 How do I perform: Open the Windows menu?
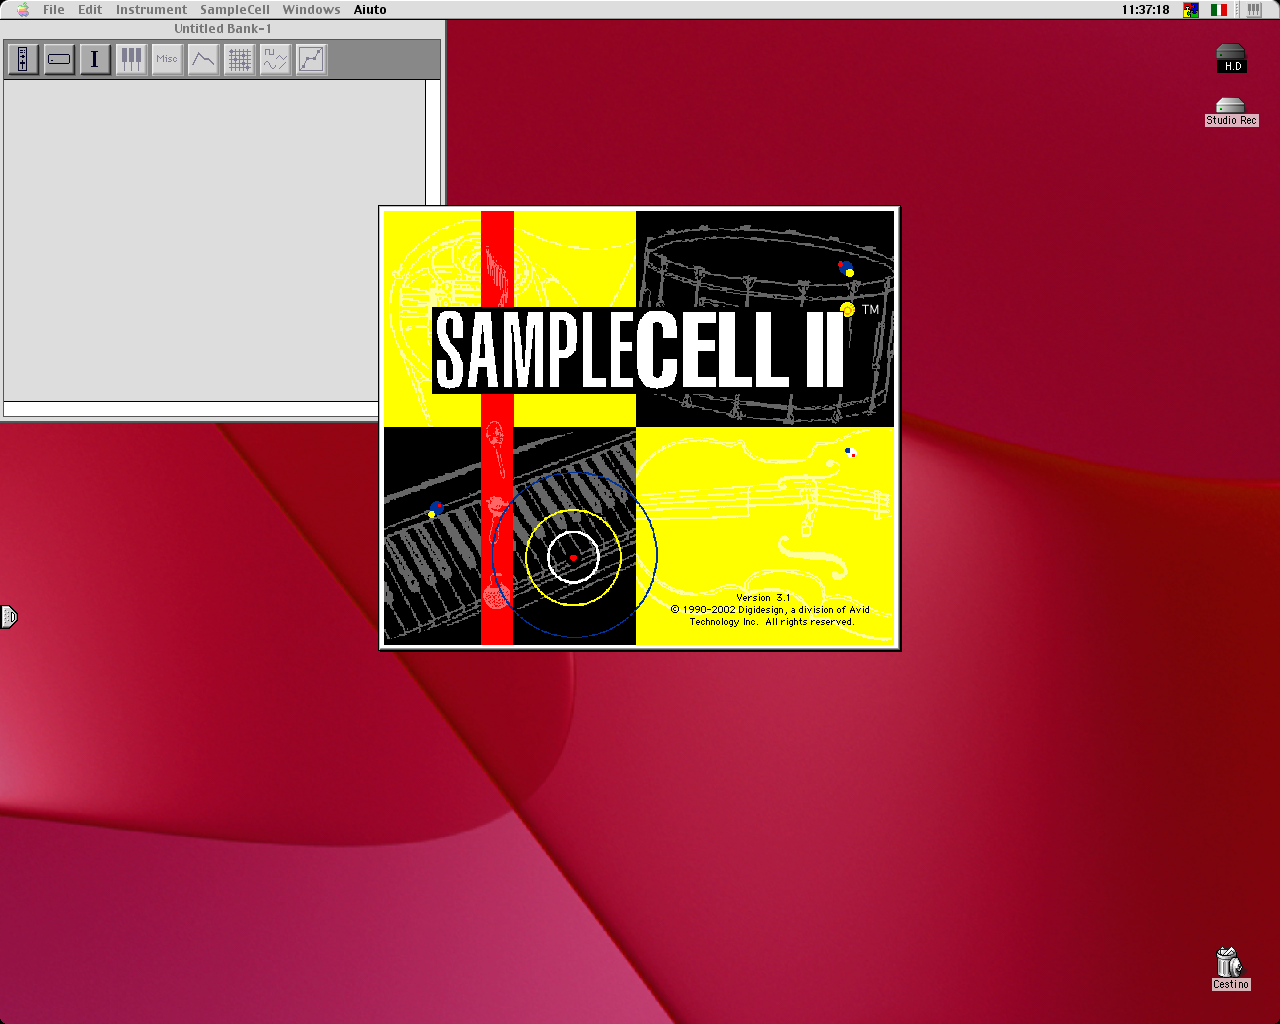coord(311,9)
